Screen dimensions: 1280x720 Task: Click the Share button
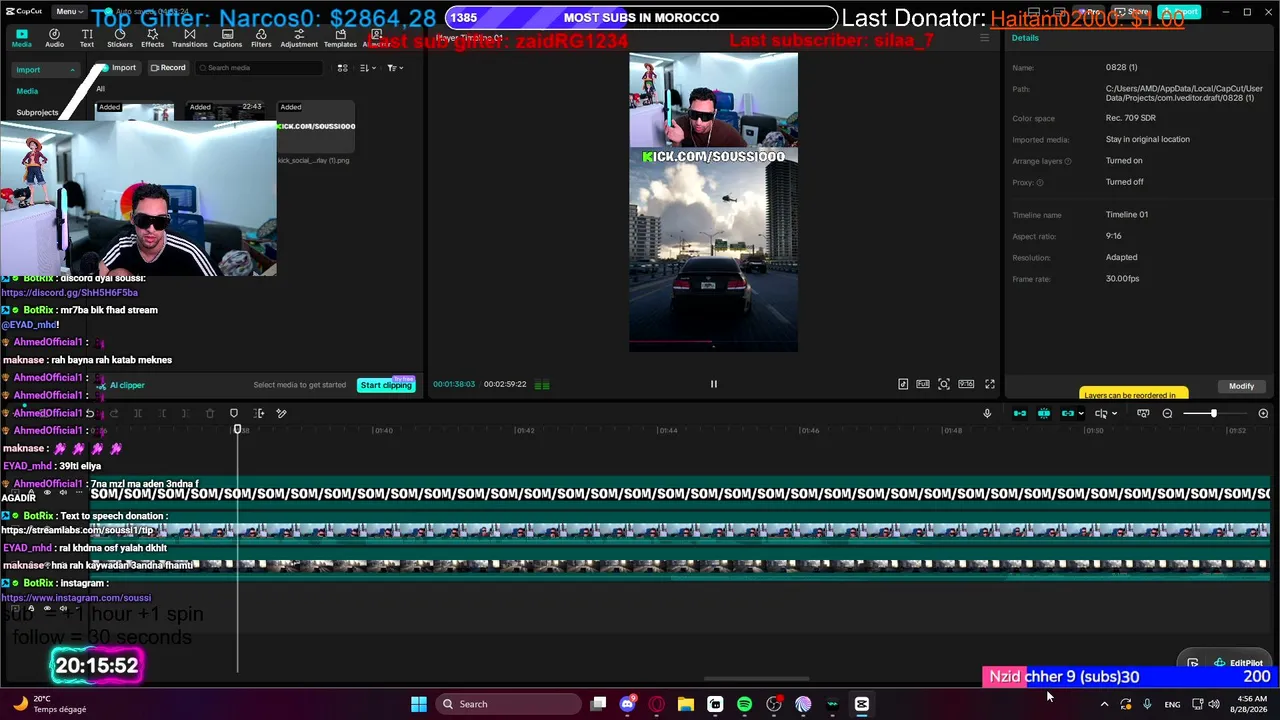(x=1133, y=12)
